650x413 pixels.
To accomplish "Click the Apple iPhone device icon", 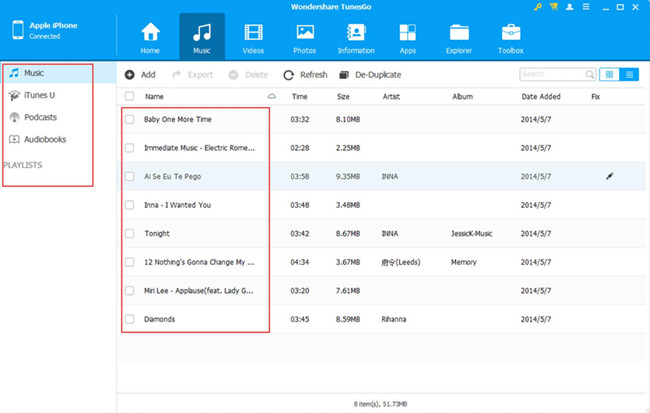I will pos(18,30).
